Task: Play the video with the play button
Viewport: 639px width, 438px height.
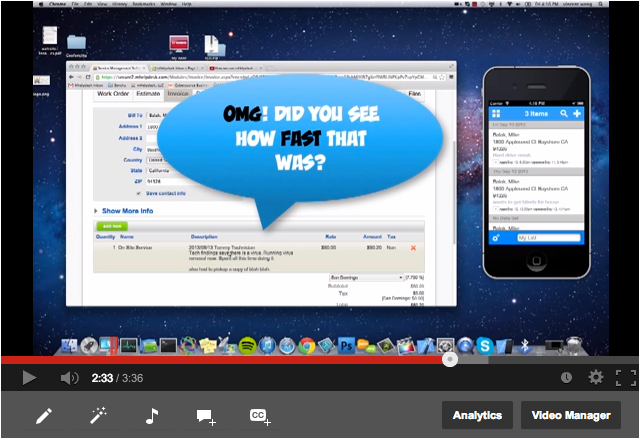Action: pyautogui.click(x=29, y=378)
